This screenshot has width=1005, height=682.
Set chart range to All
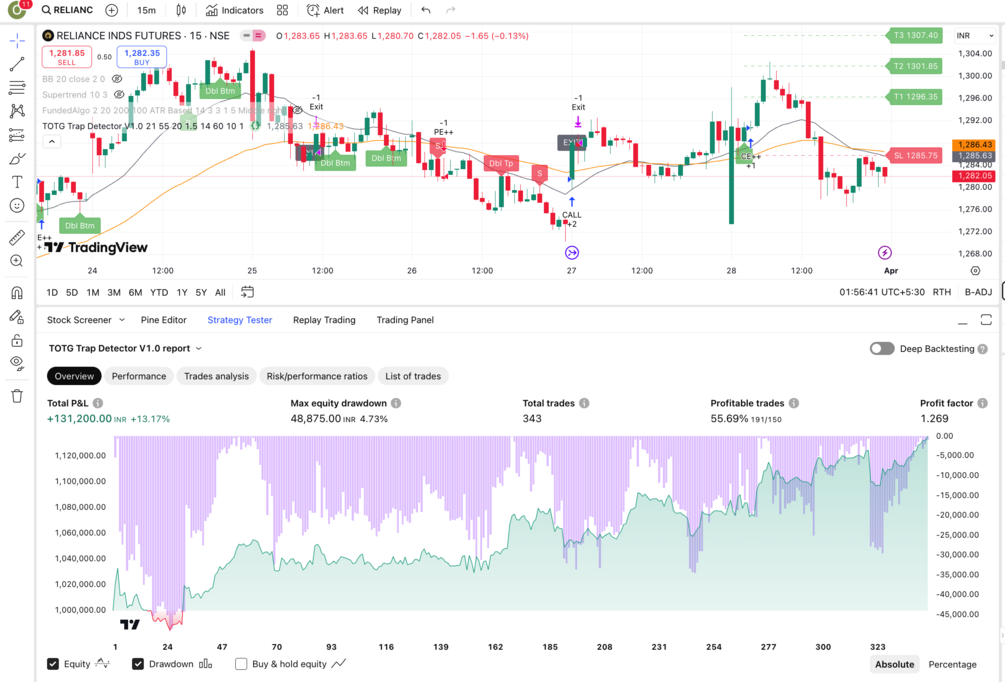[x=220, y=292]
